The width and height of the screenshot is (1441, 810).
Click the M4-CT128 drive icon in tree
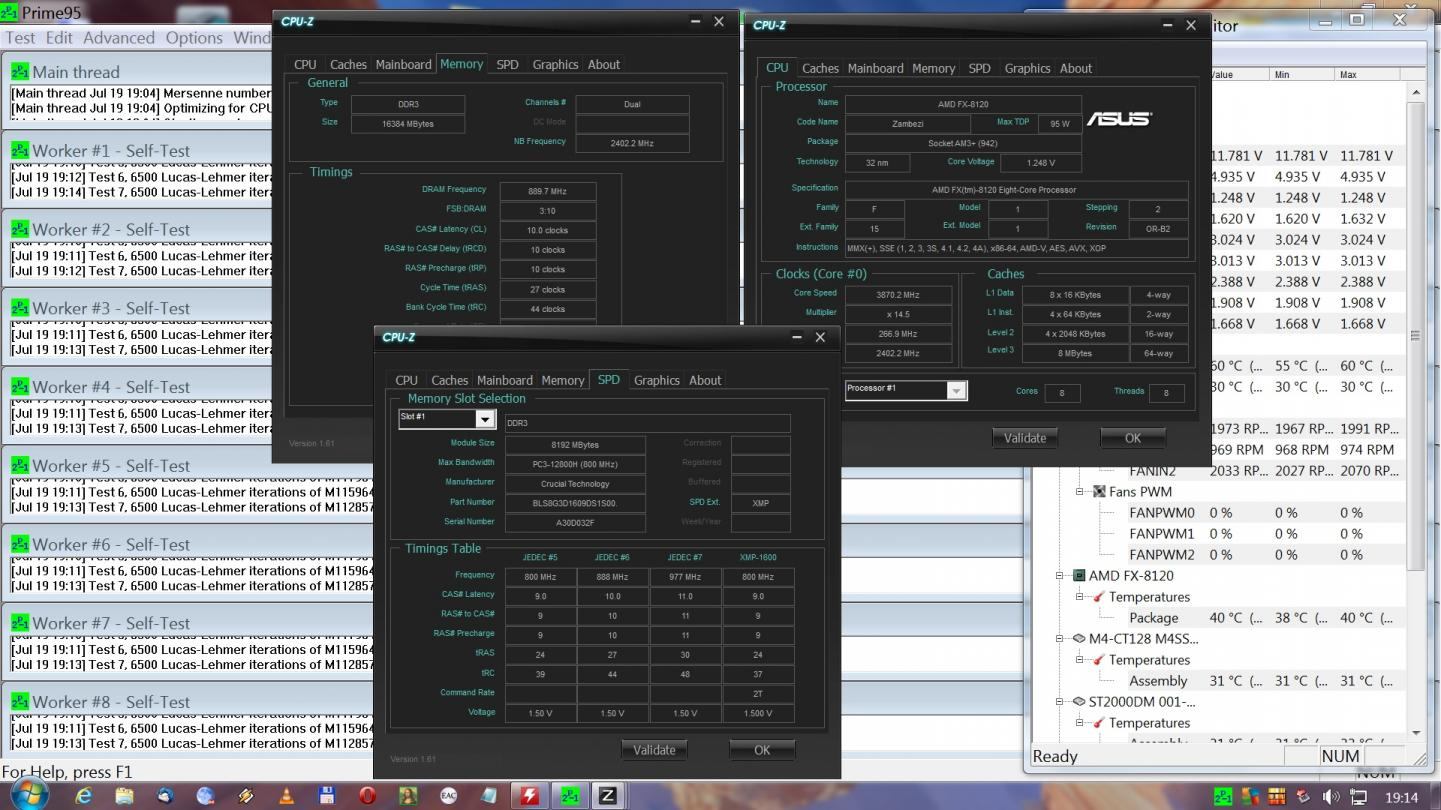1079,638
